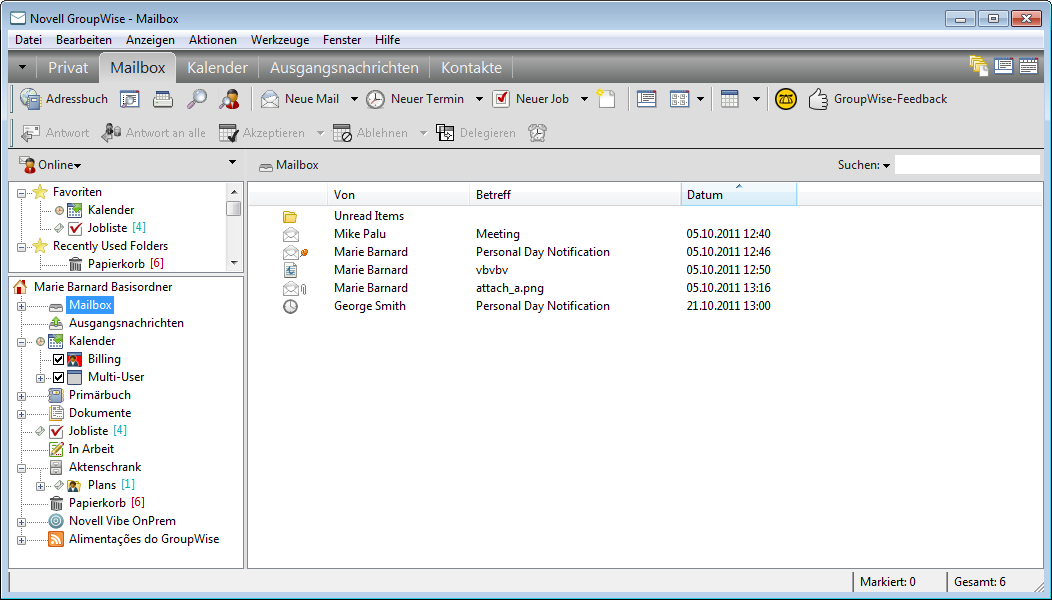The width and height of the screenshot is (1052, 600).
Task: Click the new note icon with yellow star
Action: click(x=607, y=99)
